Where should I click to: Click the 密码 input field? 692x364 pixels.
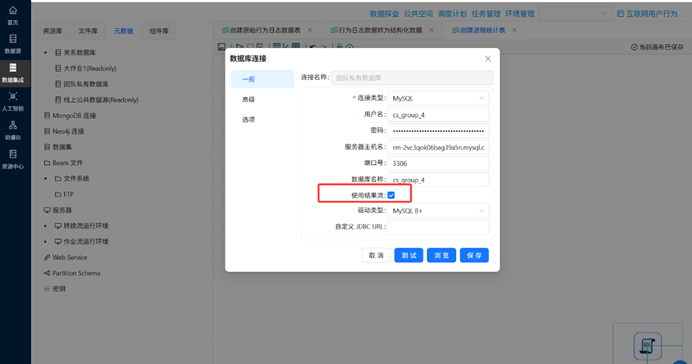[x=438, y=131]
